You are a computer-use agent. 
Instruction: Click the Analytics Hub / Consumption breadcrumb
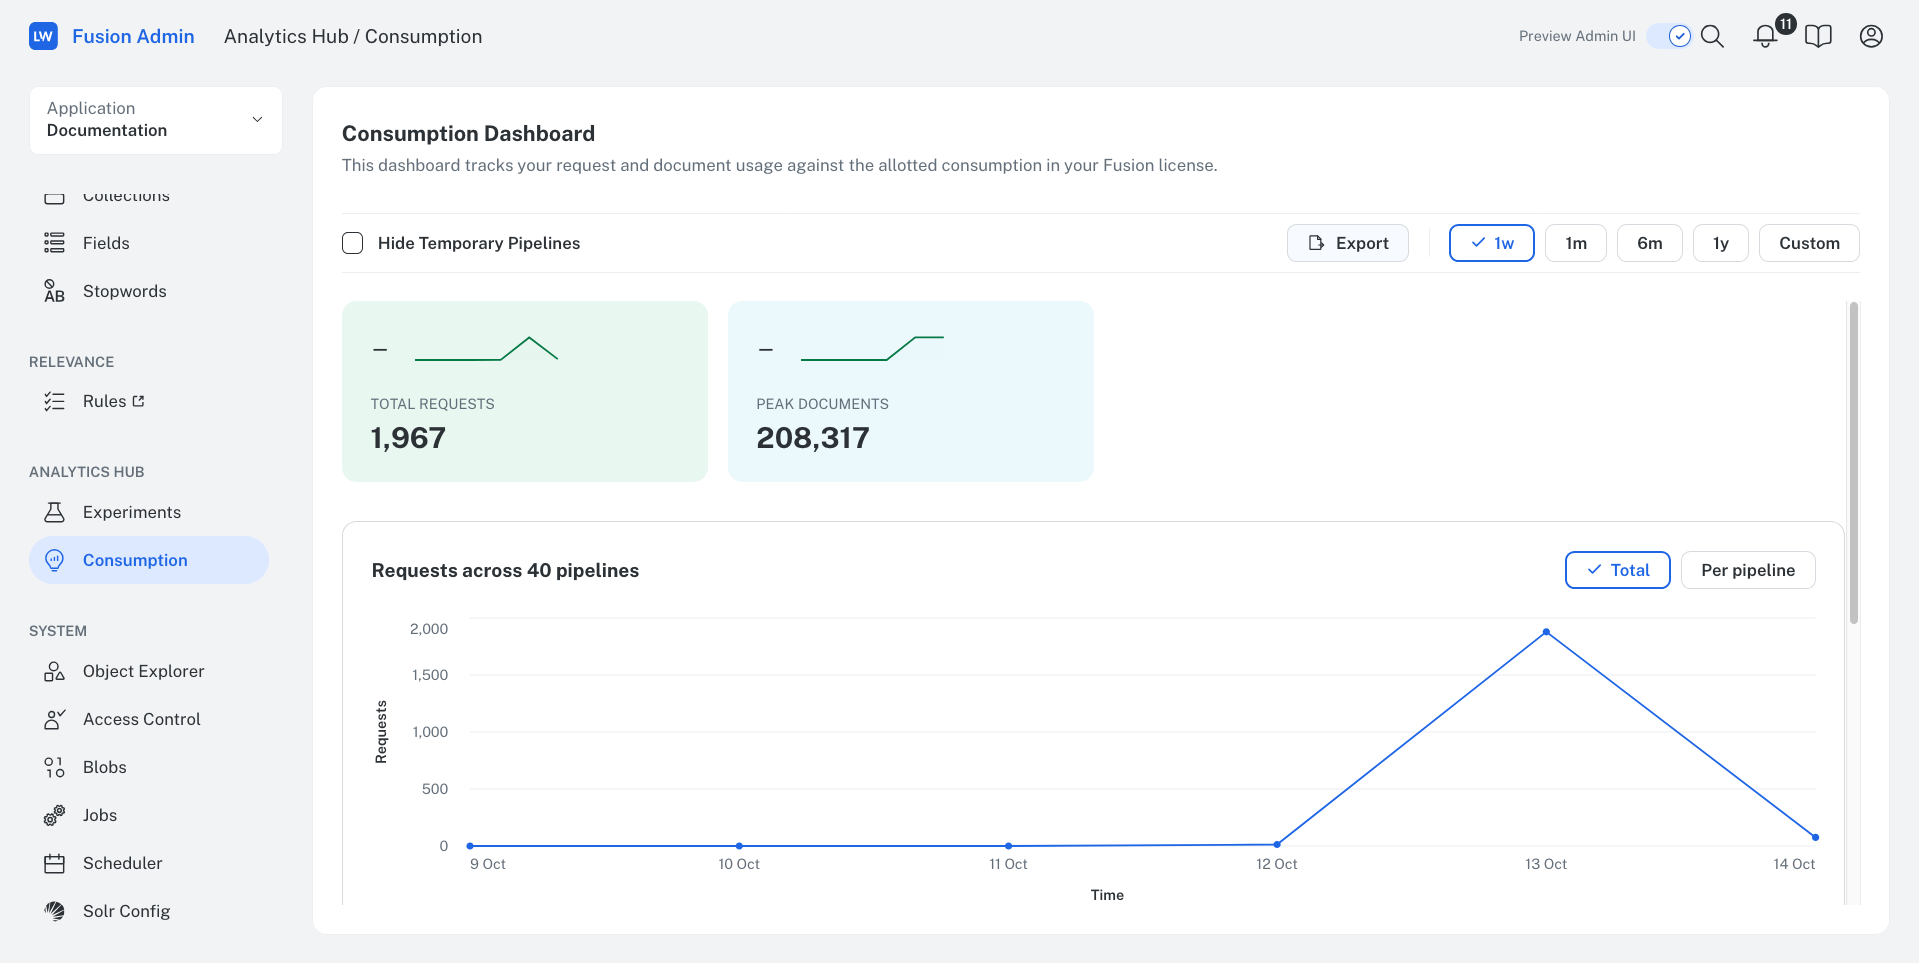pyautogui.click(x=353, y=36)
